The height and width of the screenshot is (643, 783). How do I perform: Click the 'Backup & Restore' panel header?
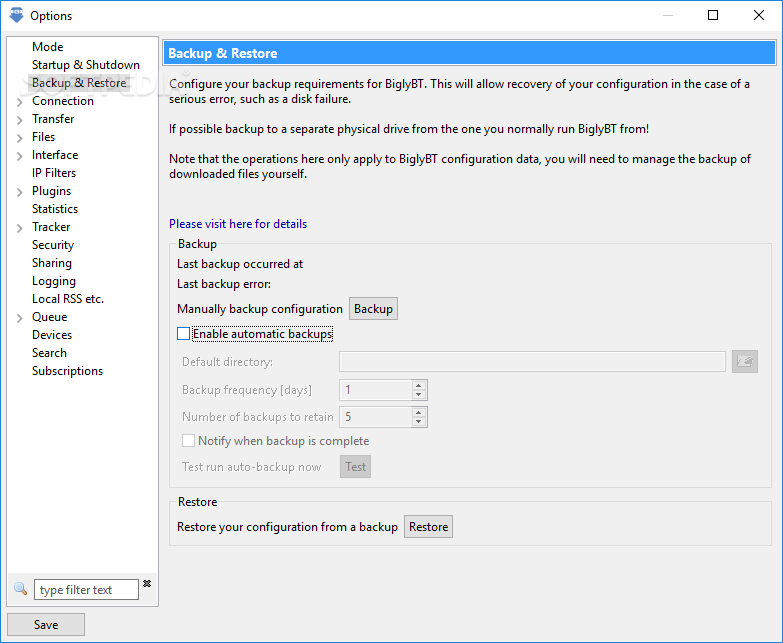pos(469,53)
